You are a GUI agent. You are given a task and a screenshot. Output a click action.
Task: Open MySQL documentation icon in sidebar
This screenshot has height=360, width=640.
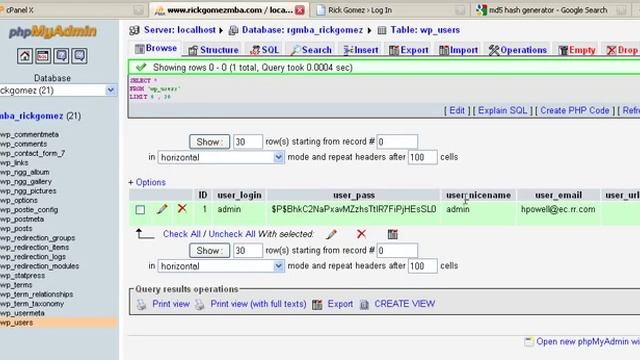click(x=79, y=56)
